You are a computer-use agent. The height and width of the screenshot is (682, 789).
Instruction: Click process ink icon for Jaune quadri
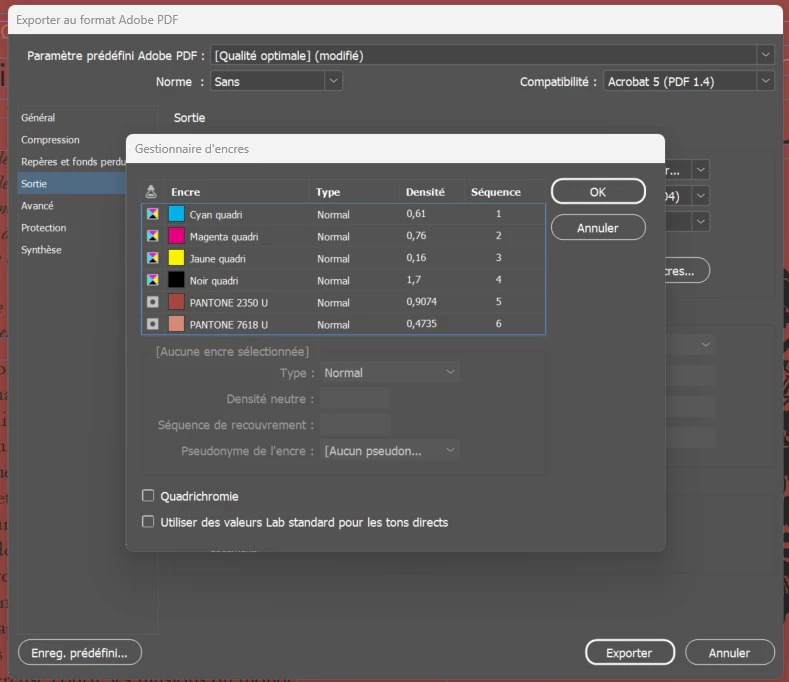point(152,258)
